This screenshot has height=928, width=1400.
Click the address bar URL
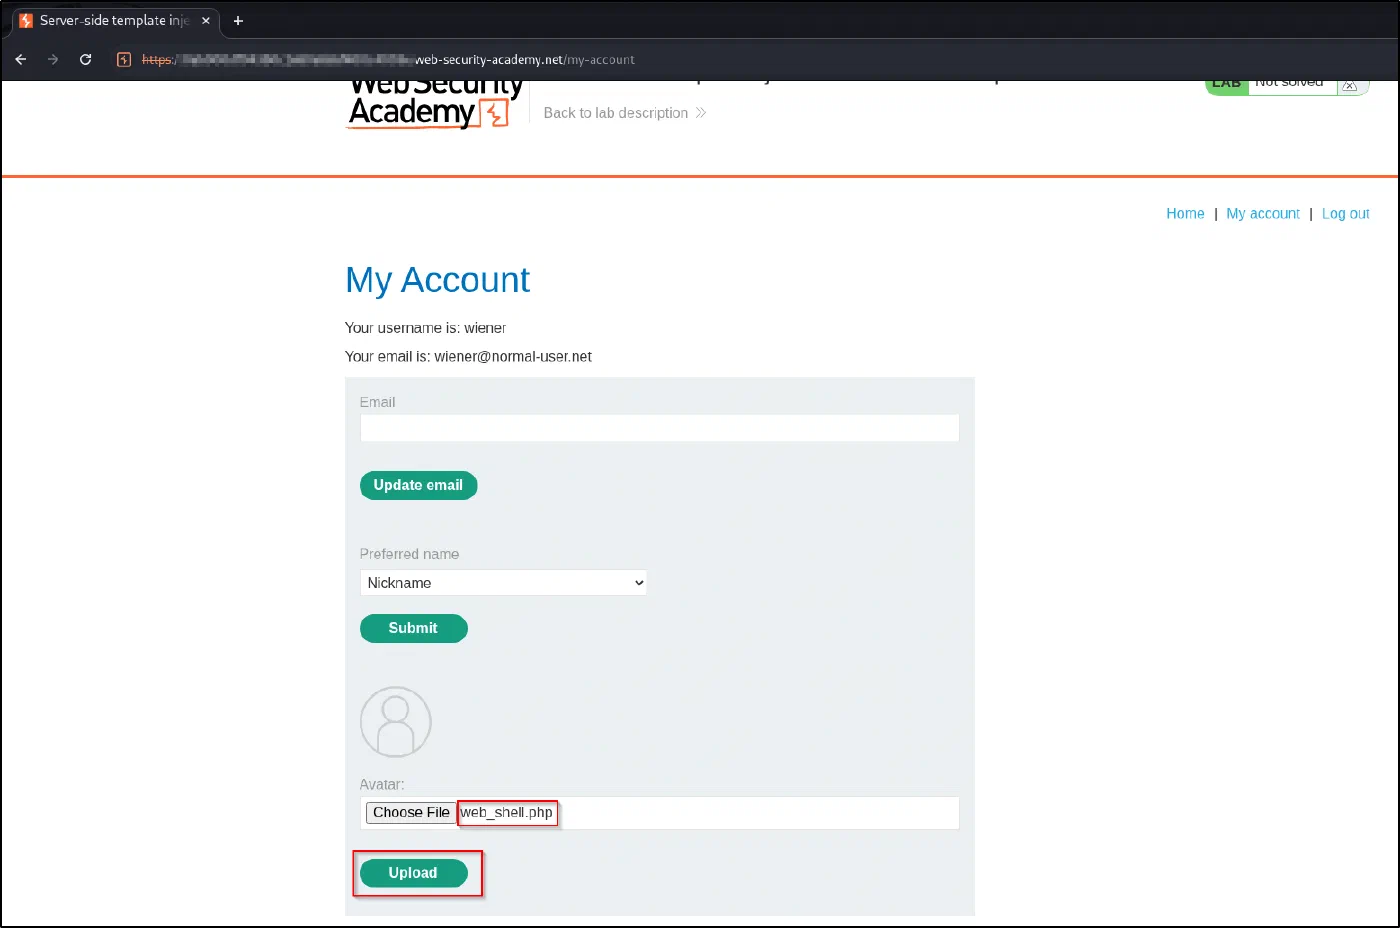tap(388, 60)
